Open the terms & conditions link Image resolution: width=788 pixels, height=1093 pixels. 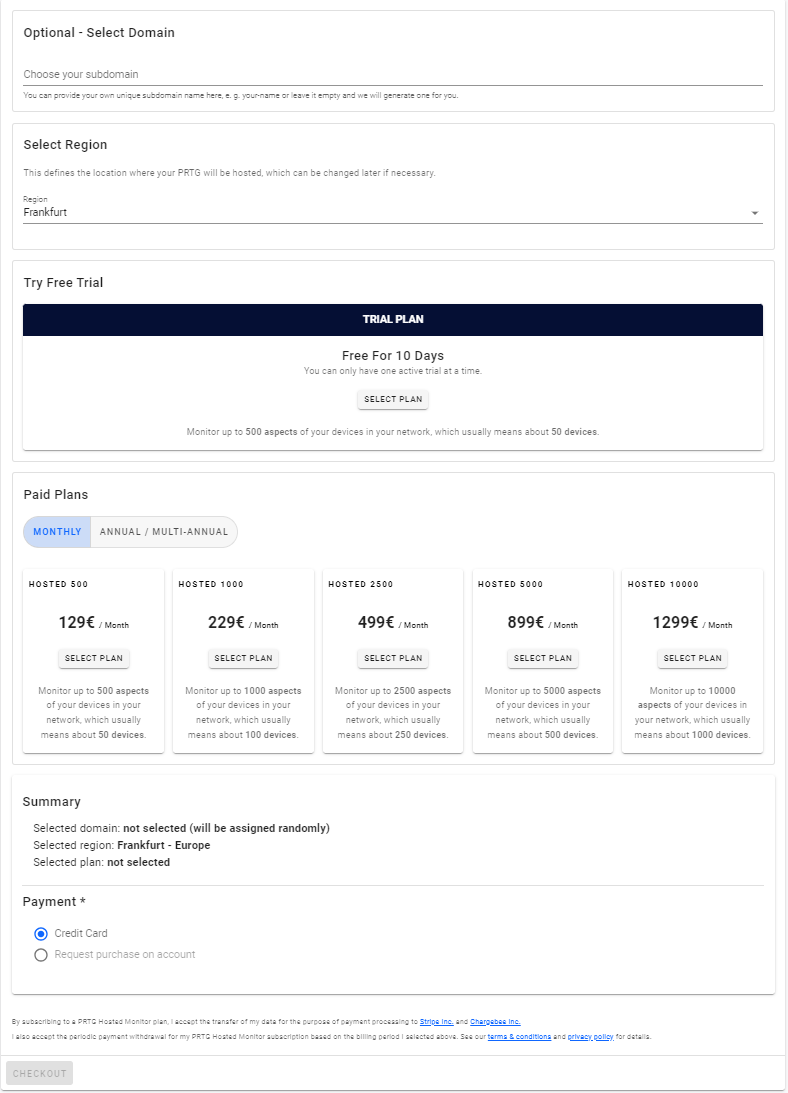(519, 1037)
